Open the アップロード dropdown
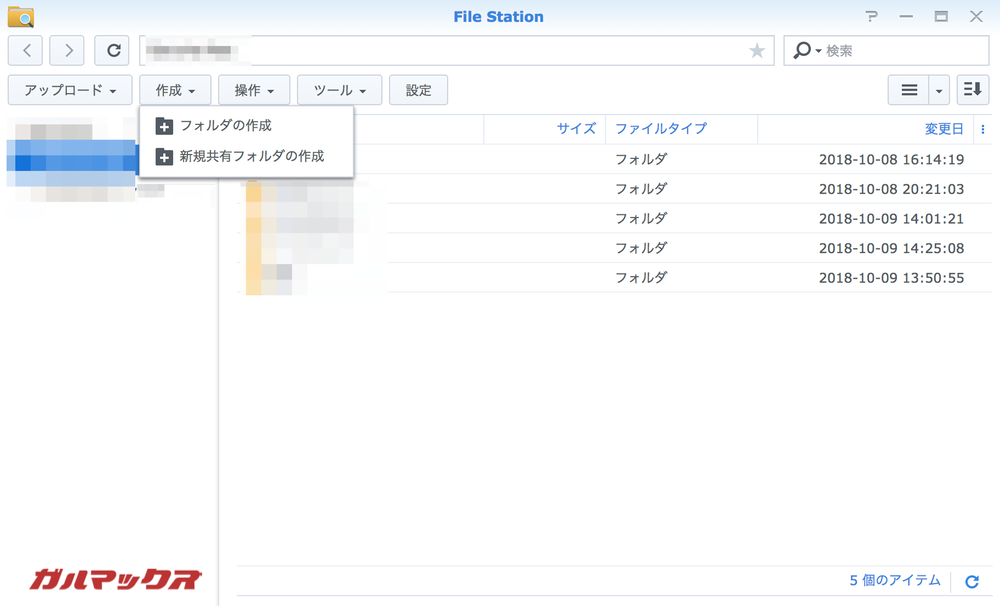 click(69, 89)
